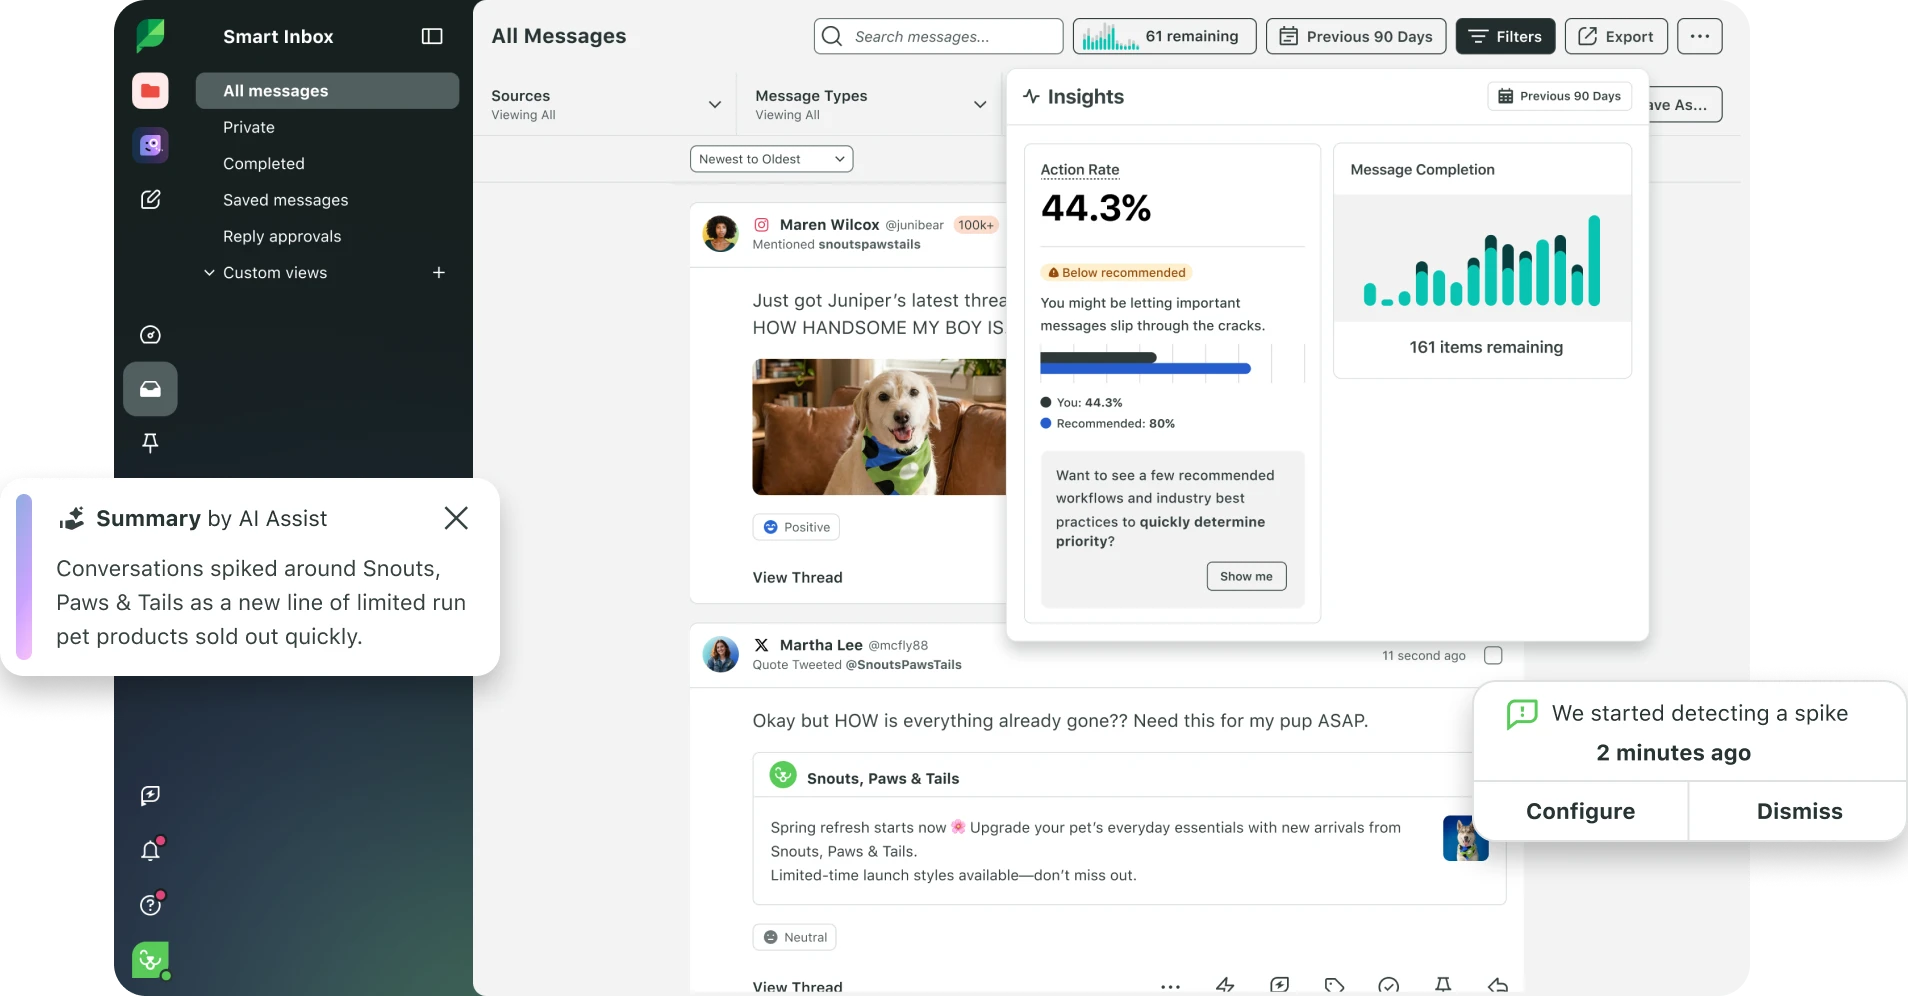Open the help question mark icon
Screen dimensions: 1908x996
150,904
